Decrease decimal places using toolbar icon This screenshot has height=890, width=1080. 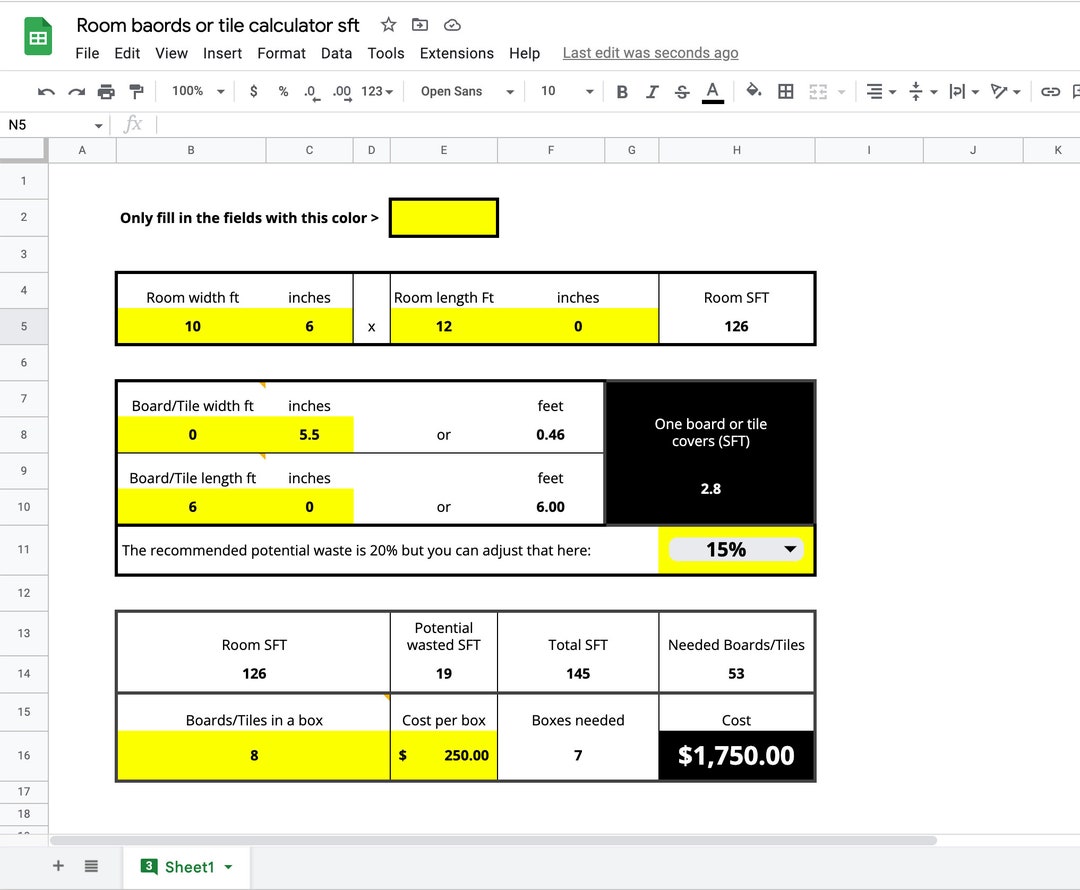311,91
